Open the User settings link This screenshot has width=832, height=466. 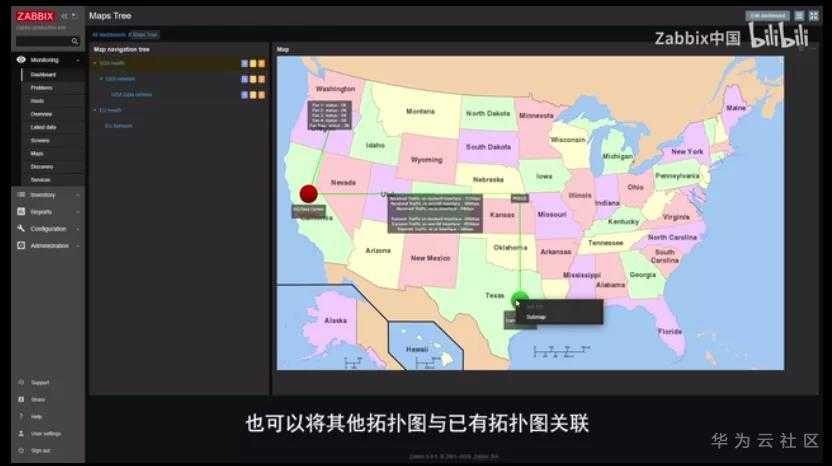(x=46, y=434)
